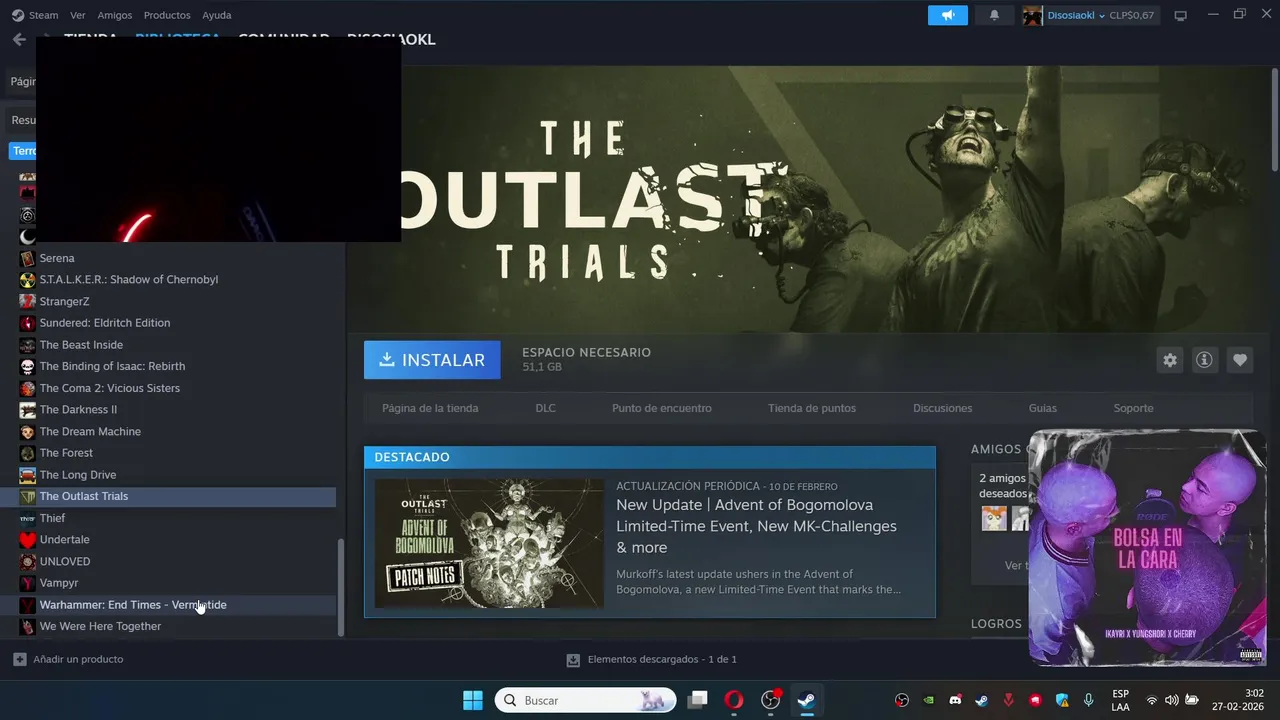1280x720 pixels.
Task: Click the ESP LAA language indicator
Action: pyautogui.click(x=1120, y=700)
